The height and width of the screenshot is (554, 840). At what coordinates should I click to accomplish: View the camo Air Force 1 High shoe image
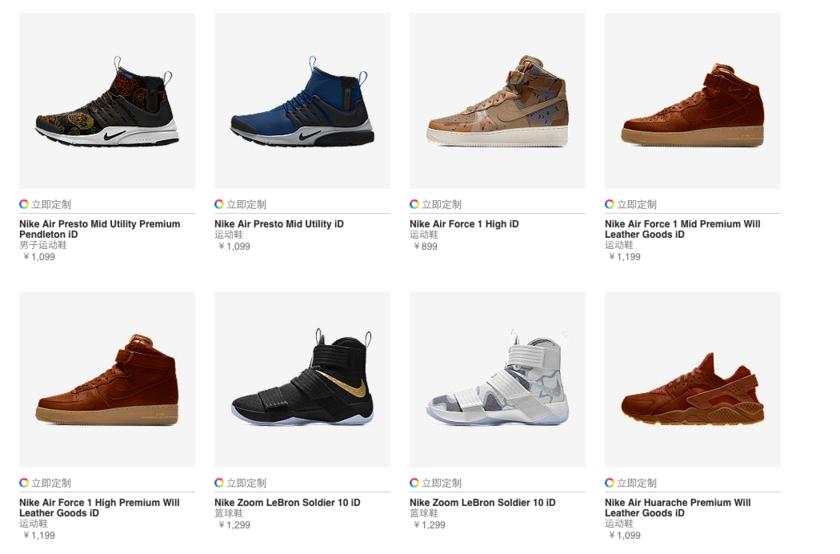tap(497, 102)
